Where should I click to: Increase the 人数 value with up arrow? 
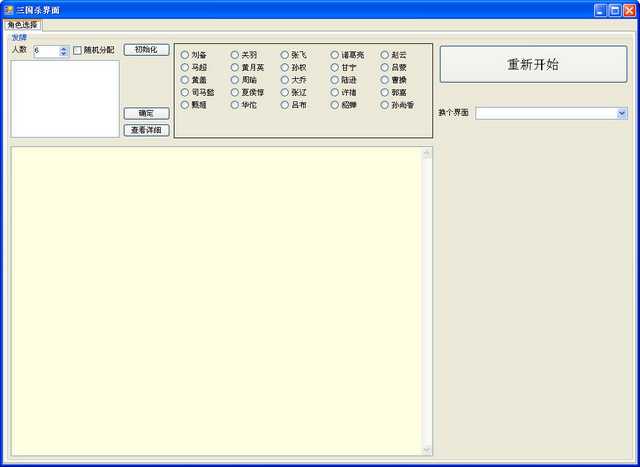pyautogui.click(x=64, y=47)
